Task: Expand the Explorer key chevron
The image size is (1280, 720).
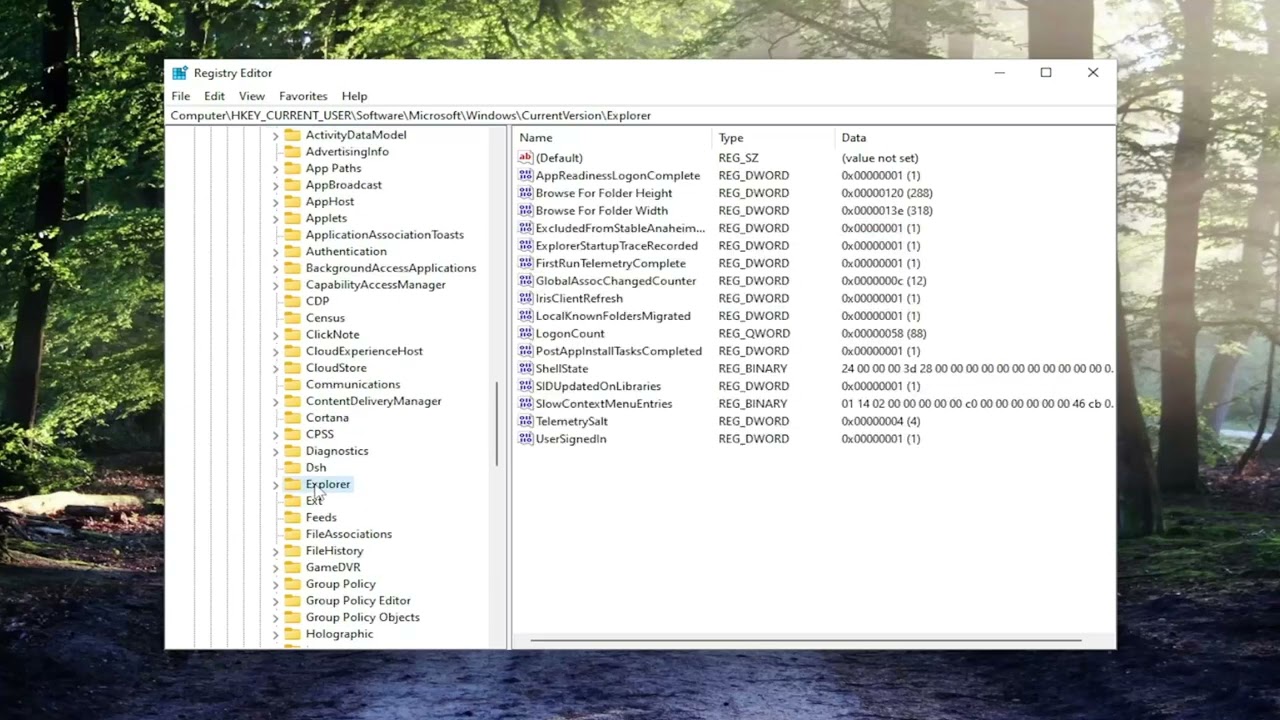Action: [x=275, y=484]
